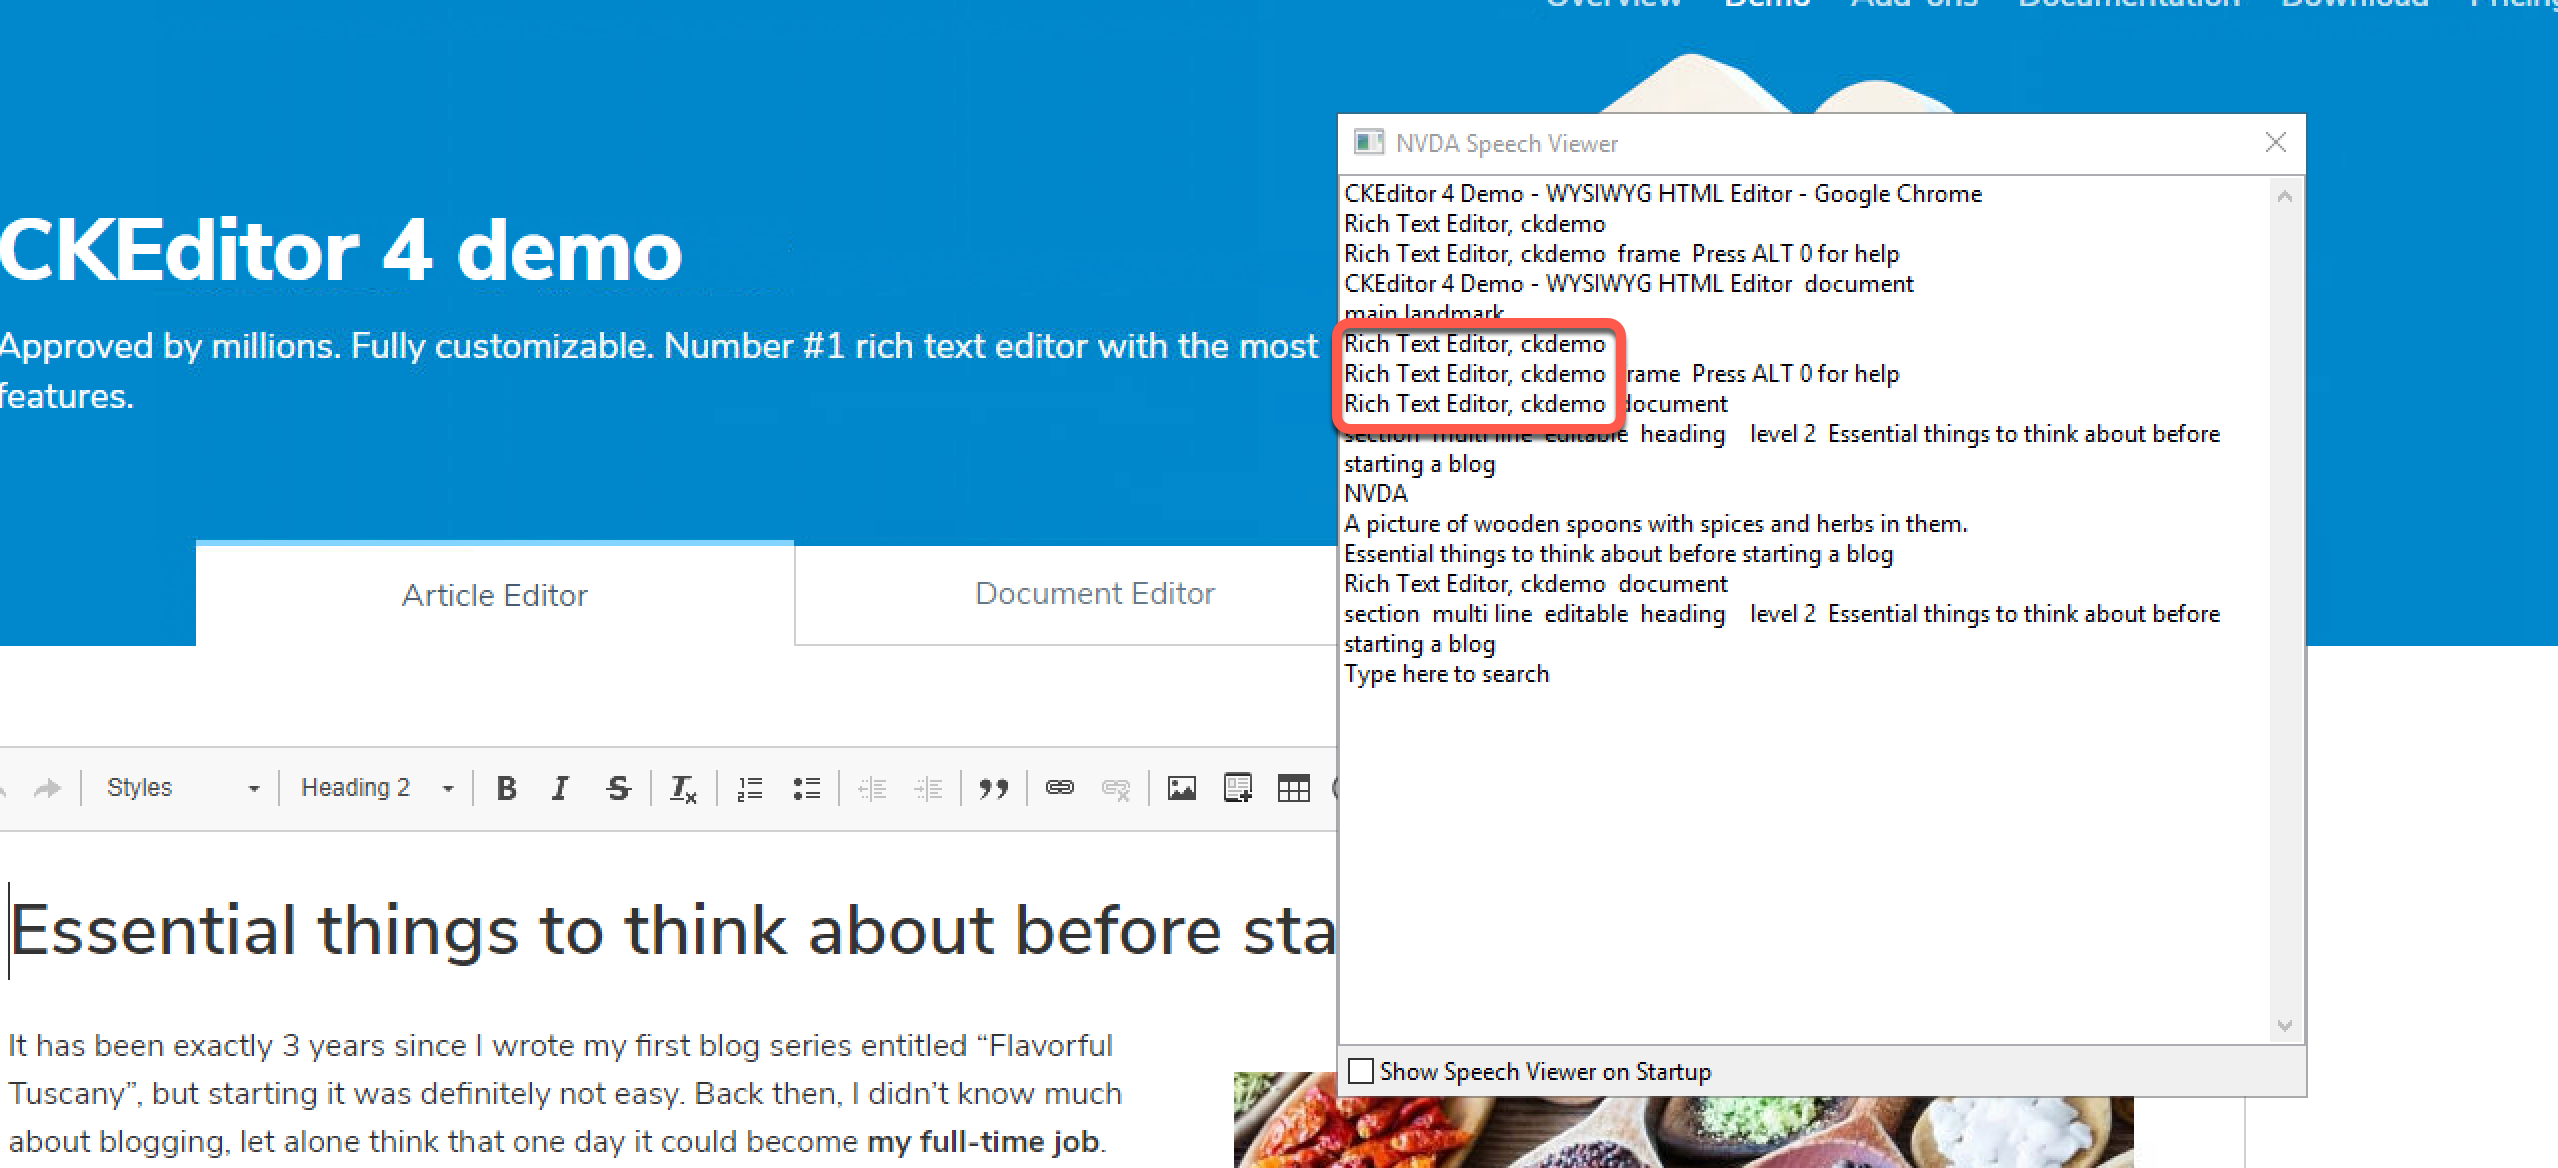Add a hyperlink with the link icon
2558x1168 pixels.
(1059, 788)
